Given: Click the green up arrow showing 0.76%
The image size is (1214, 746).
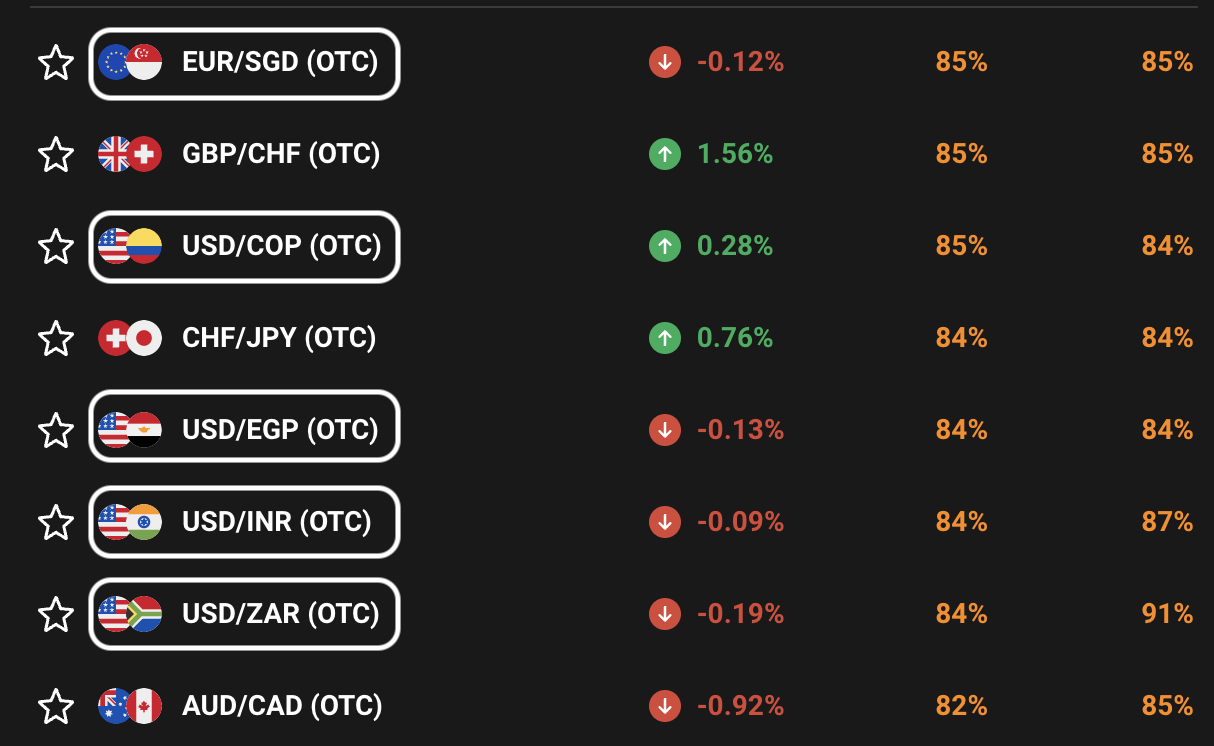Looking at the screenshot, I should [x=664, y=338].
